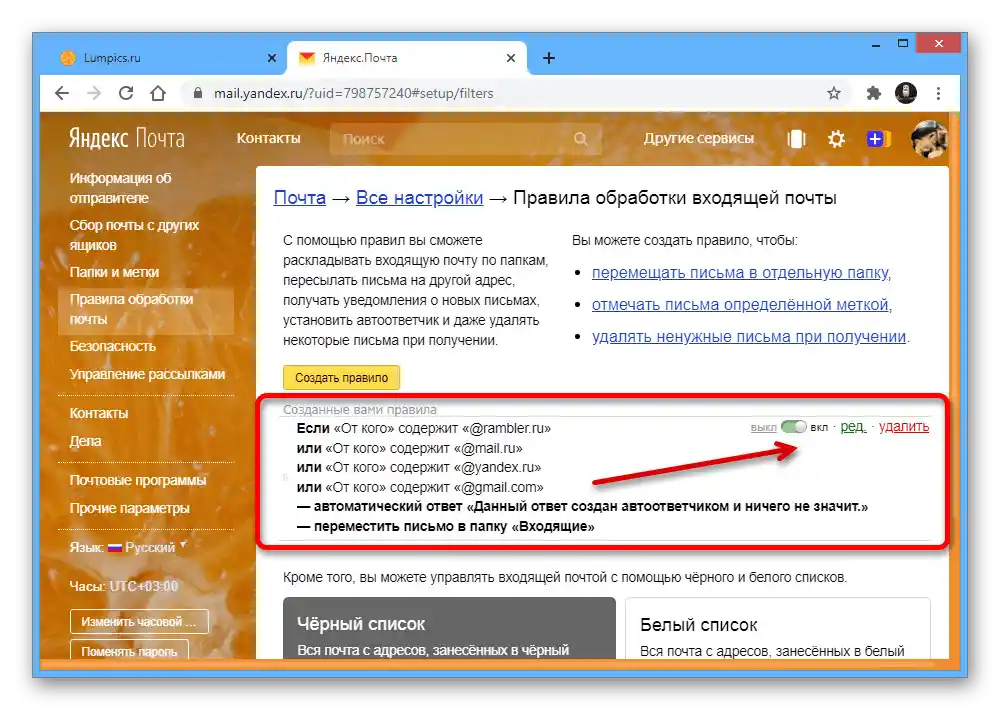Viewport: 1000px width, 710px height.
Task: Open Контакты in left sidebar
Action: [99, 413]
